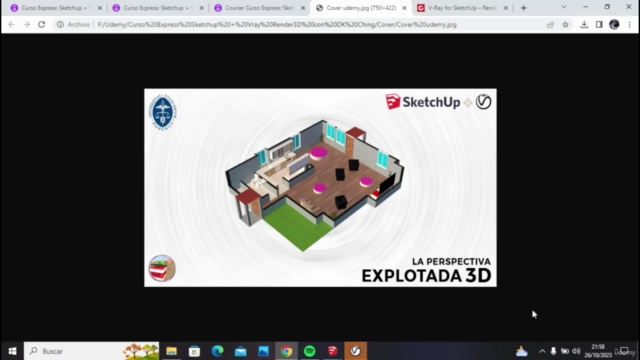640x360 pixels.
Task: Open volume control in tray
Action: click(x=576, y=351)
